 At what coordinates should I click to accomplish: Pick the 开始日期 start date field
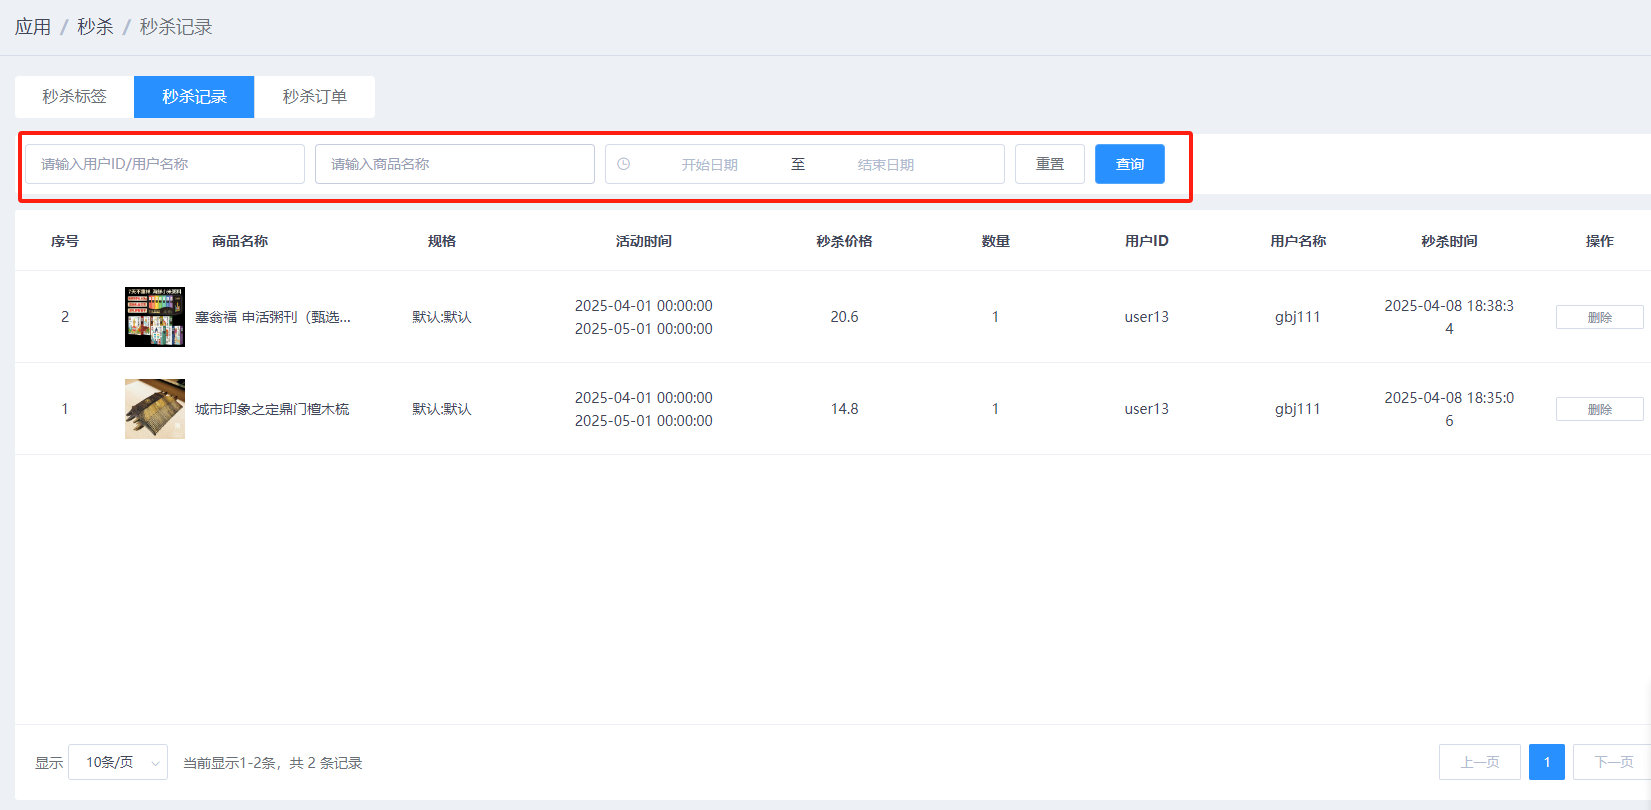[x=709, y=165]
